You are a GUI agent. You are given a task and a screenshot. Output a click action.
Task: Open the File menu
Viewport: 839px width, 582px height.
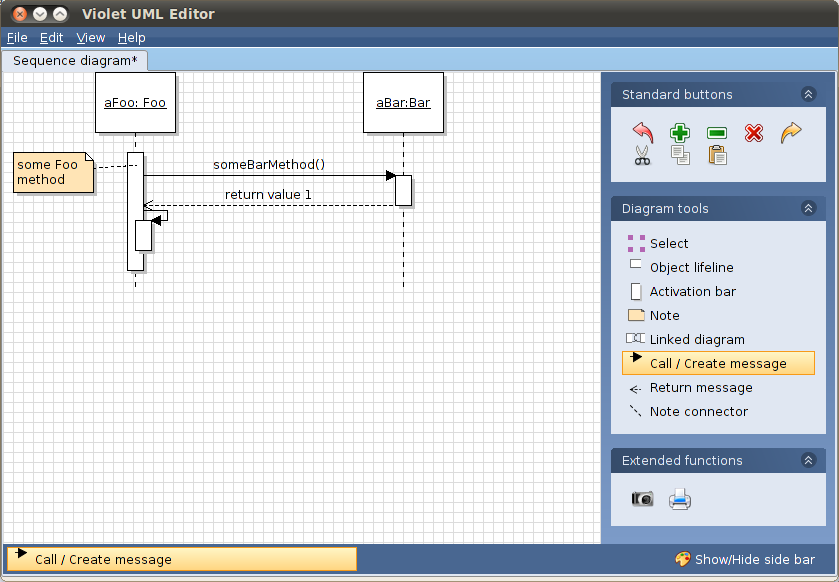(x=17, y=37)
